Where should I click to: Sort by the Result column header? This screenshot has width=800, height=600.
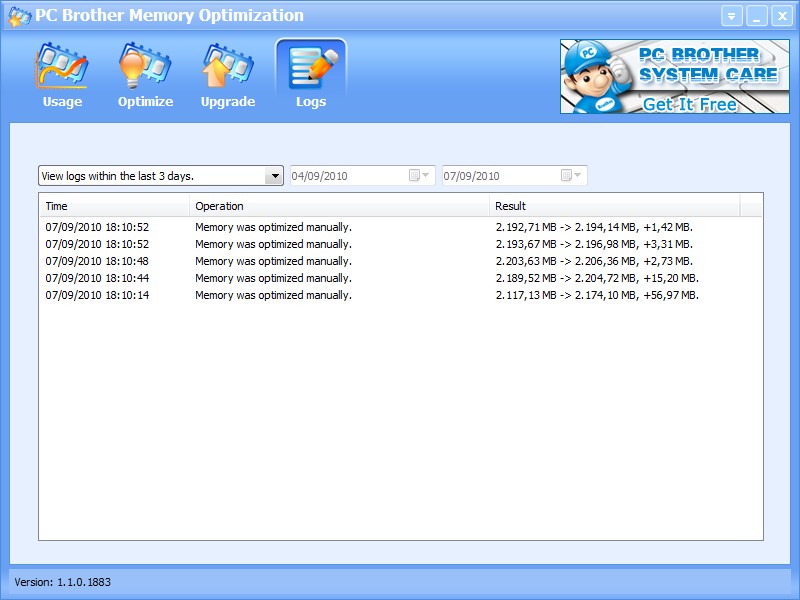(x=614, y=206)
